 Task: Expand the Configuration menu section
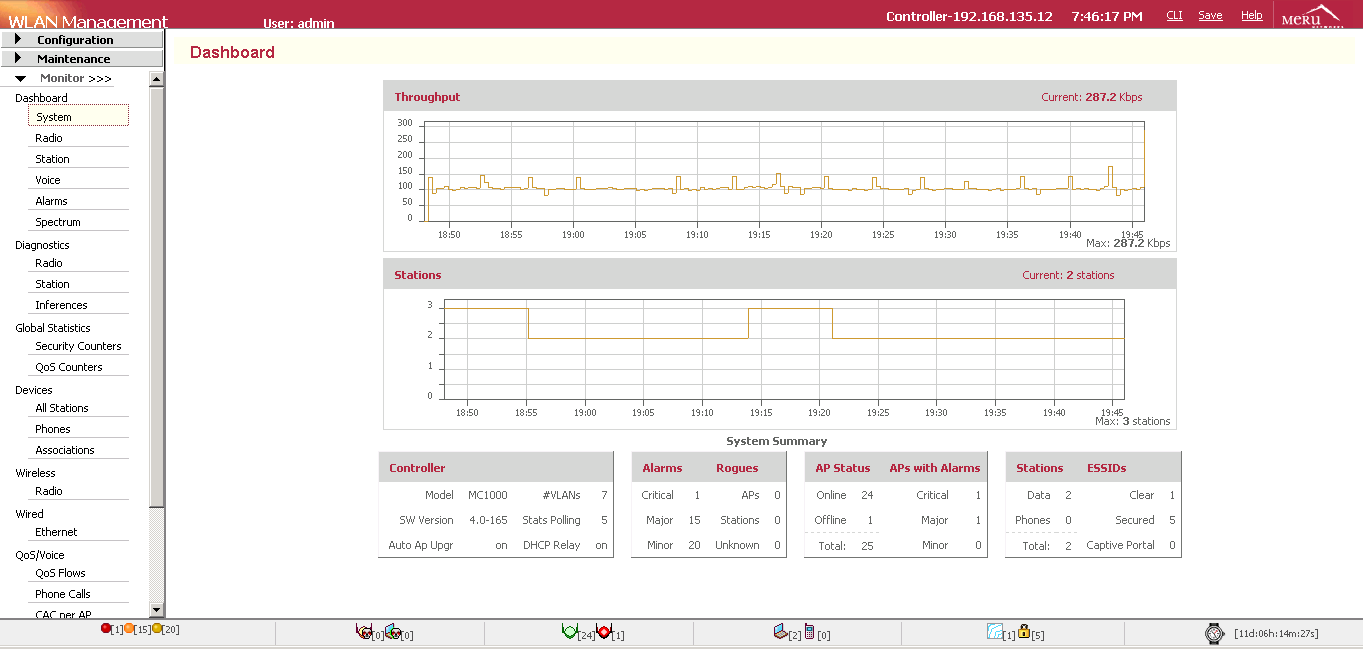[81, 40]
